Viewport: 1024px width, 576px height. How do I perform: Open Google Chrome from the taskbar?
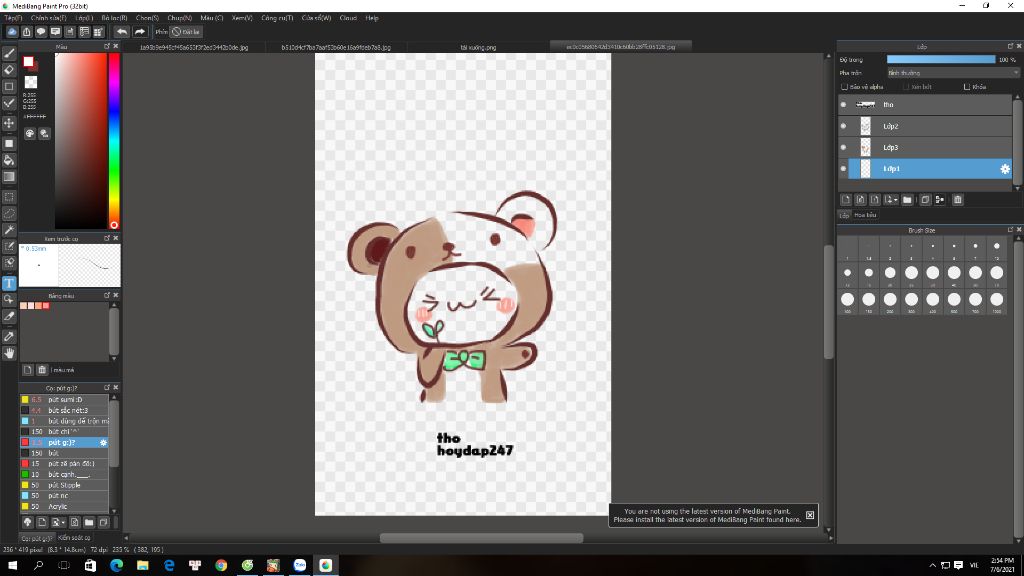click(221, 566)
